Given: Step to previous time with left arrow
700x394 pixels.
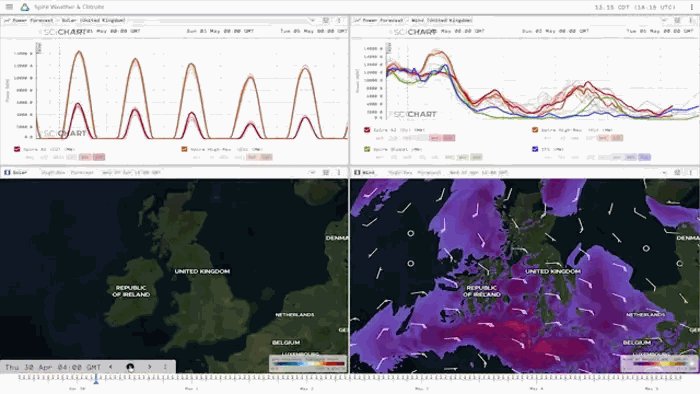Looking at the screenshot, I should click(111, 367).
